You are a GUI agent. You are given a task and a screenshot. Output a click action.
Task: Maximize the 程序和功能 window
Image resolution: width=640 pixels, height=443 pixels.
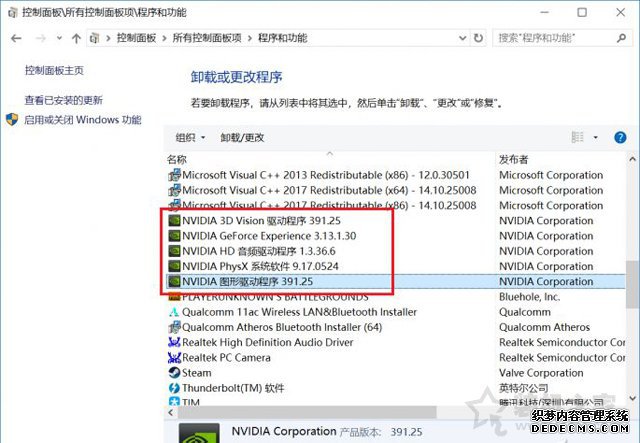[582, 12]
